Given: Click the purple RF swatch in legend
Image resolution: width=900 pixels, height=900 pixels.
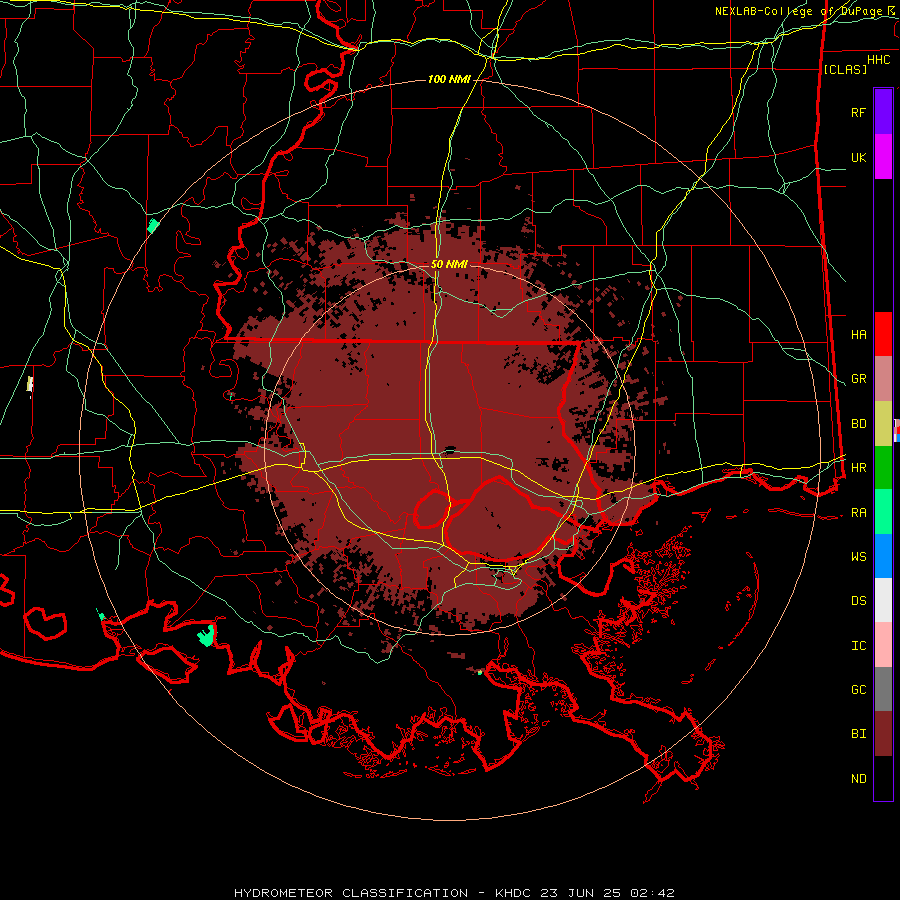Looking at the screenshot, I should click(x=883, y=112).
